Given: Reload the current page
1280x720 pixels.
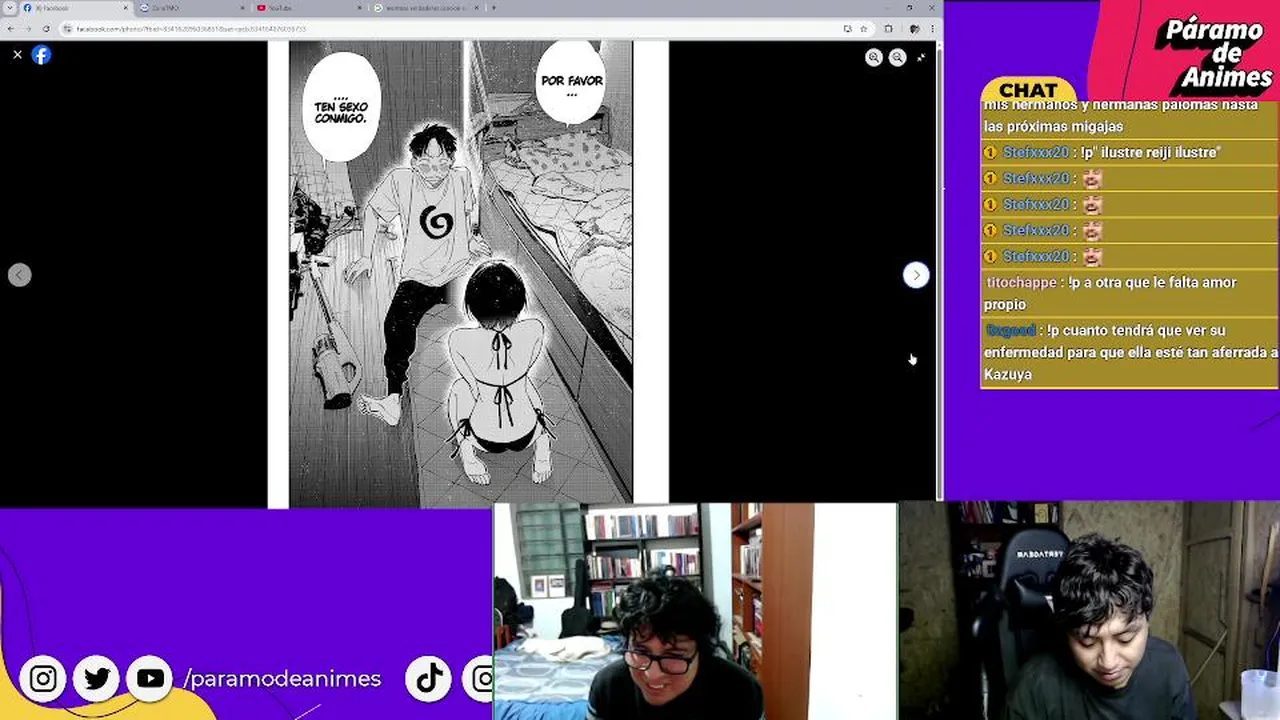Looking at the screenshot, I should tap(46, 29).
